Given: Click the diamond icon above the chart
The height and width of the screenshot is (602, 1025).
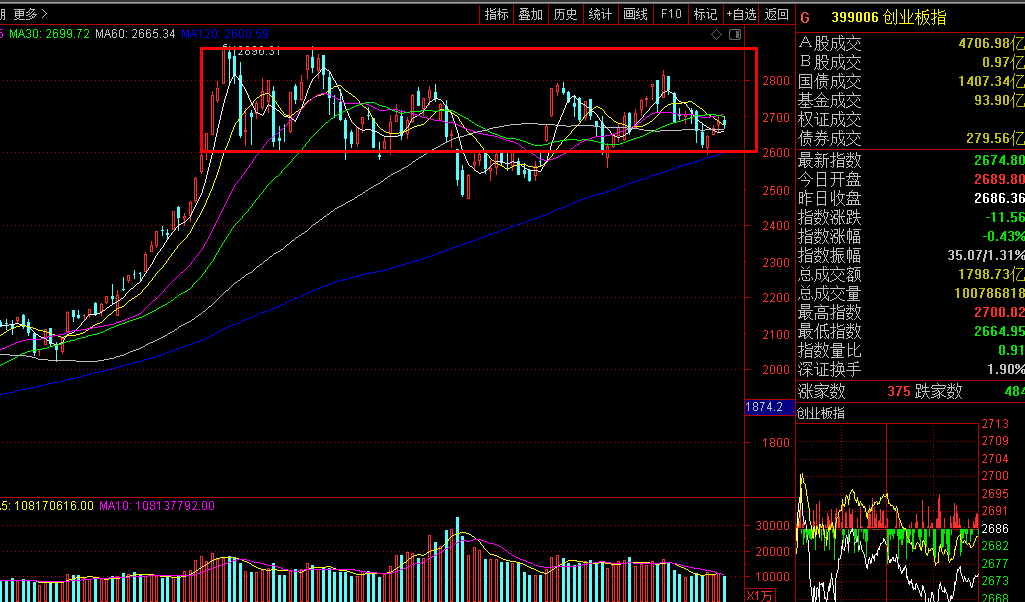Looking at the screenshot, I should 716,35.
